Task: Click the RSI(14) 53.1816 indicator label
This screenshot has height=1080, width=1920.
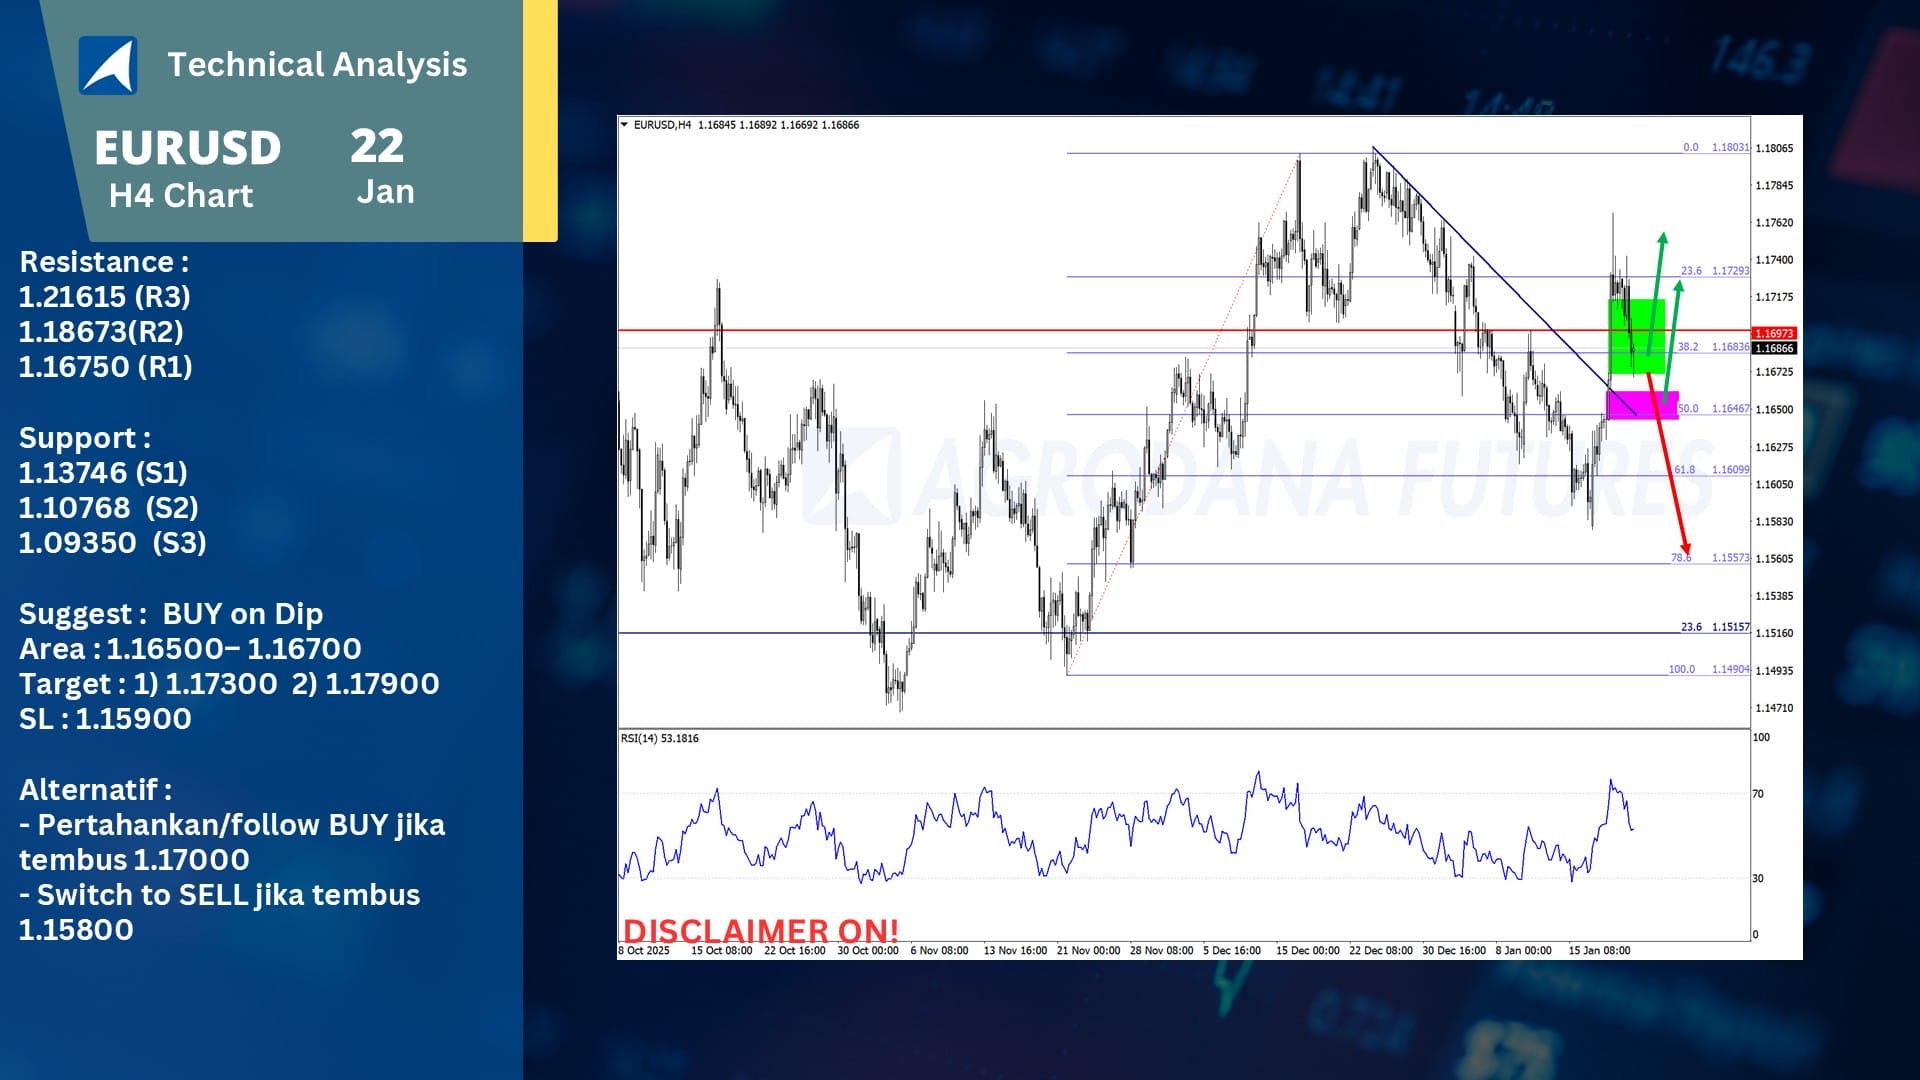Action: click(x=659, y=739)
